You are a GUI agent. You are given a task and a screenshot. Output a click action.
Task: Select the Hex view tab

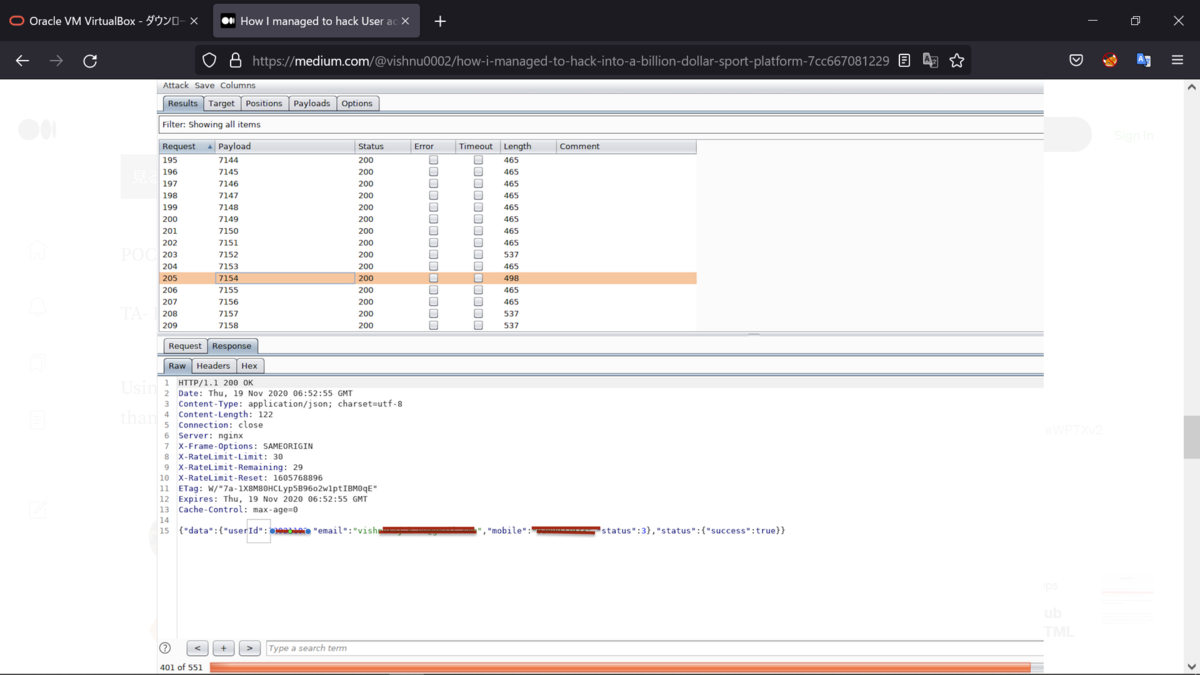click(x=250, y=366)
